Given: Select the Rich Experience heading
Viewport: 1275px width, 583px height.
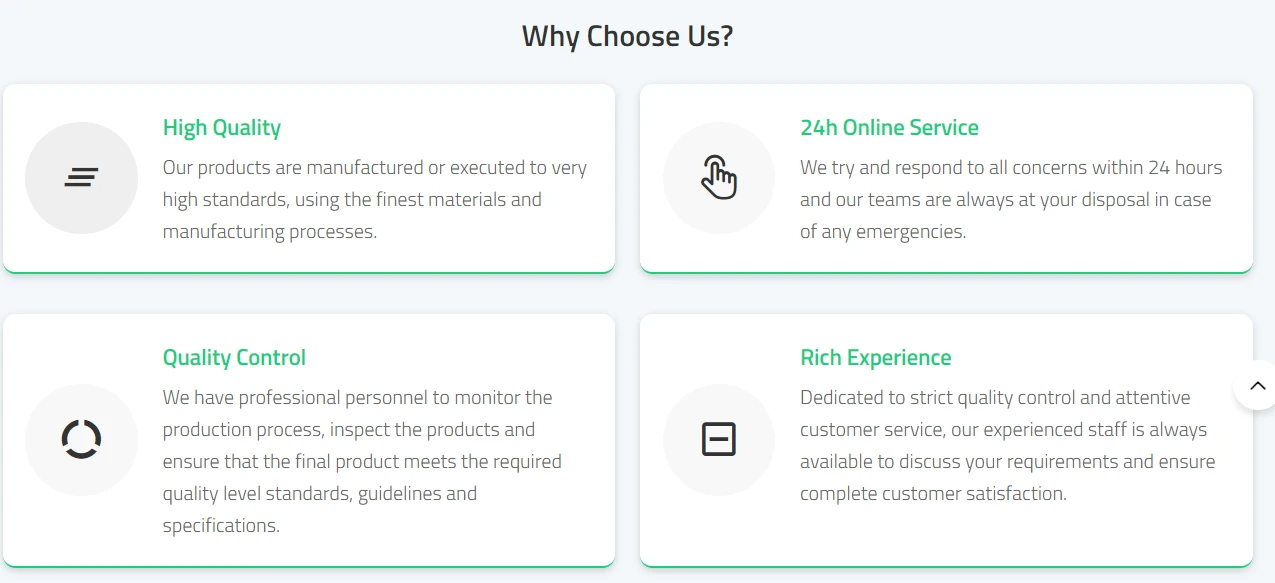Looking at the screenshot, I should coord(876,358).
